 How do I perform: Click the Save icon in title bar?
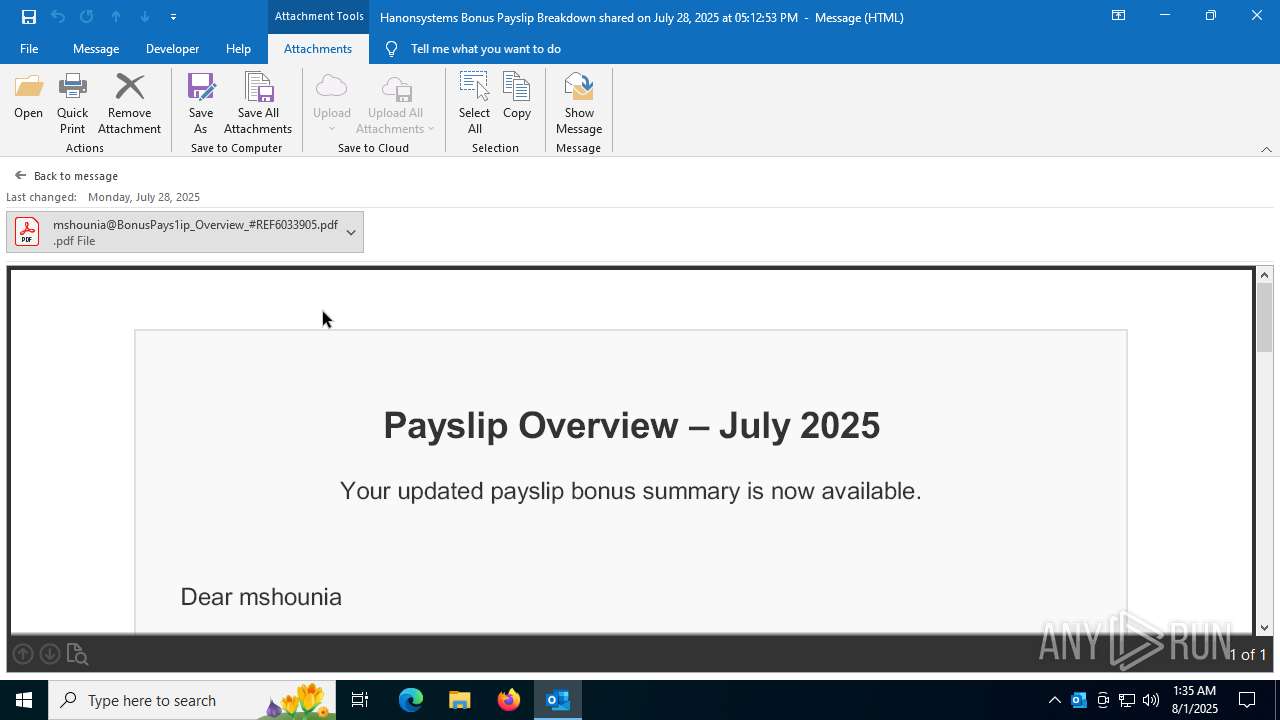click(29, 17)
